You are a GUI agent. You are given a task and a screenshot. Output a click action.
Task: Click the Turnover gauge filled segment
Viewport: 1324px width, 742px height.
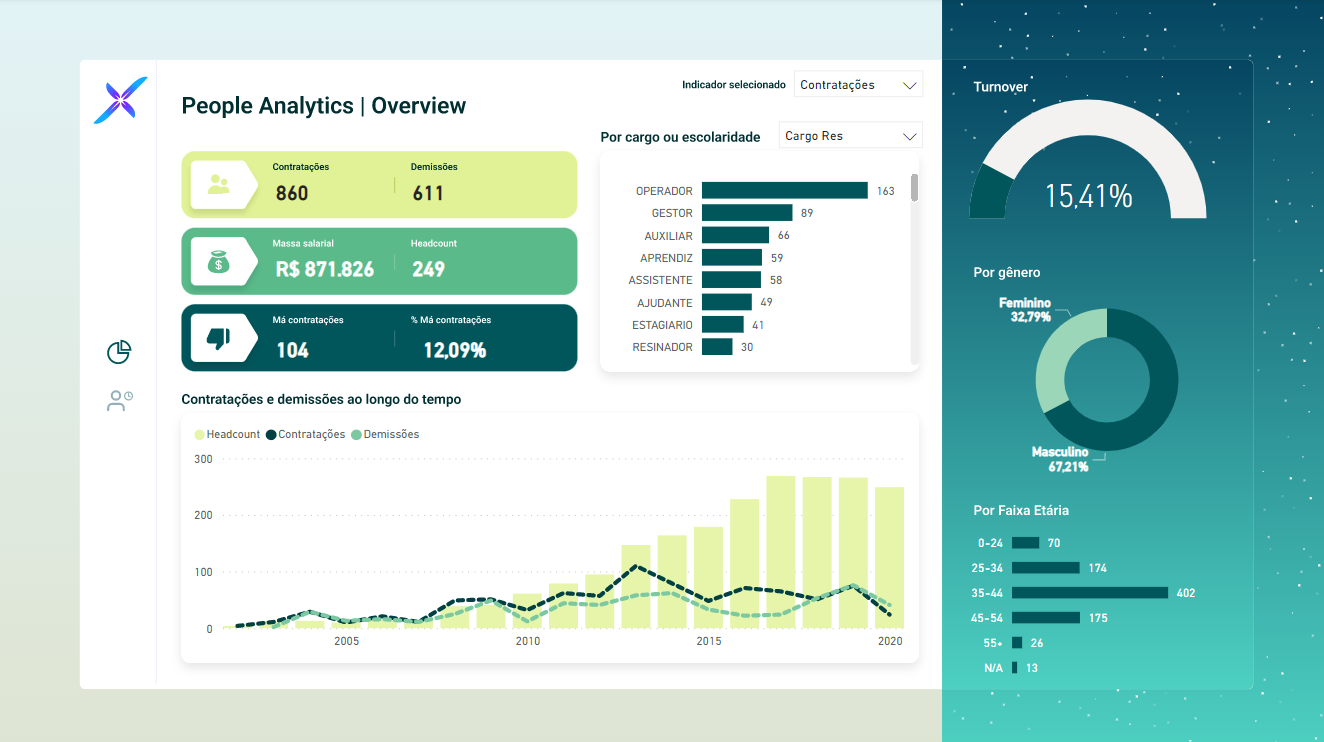988,192
